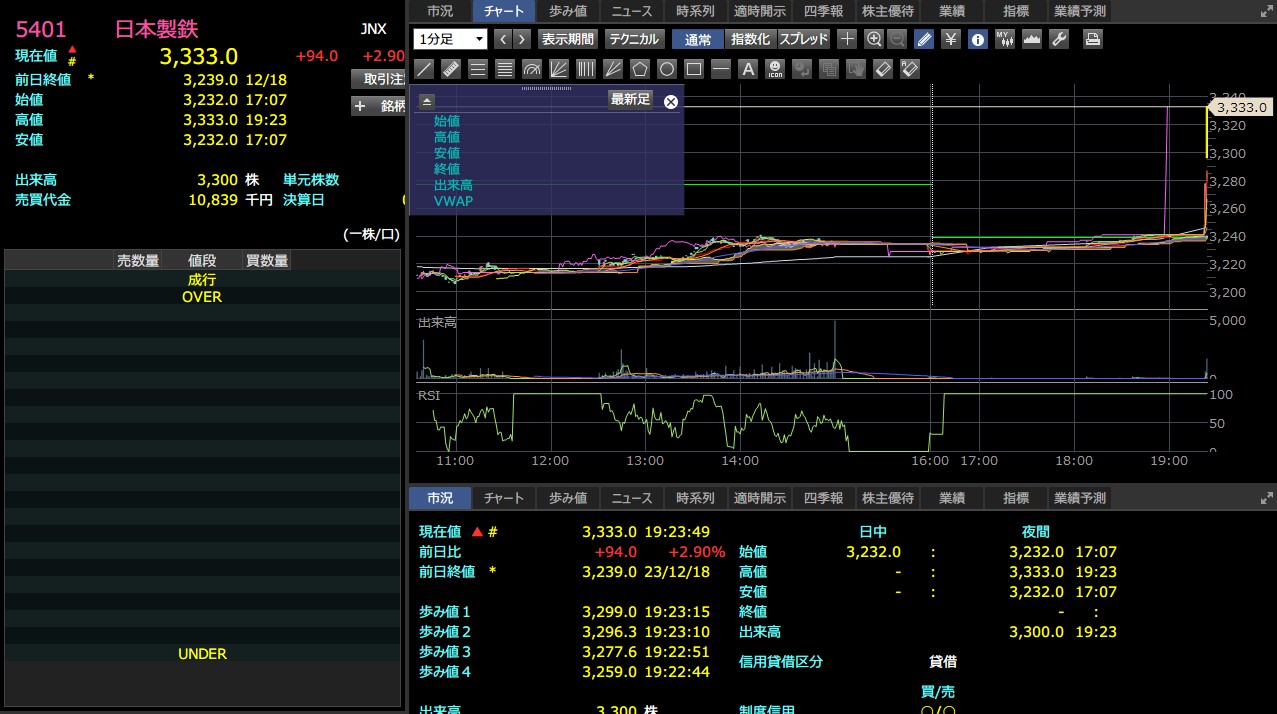Zoom in on the chart
1277x714 pixels.
pyautogui.click(x=874, y=39)
